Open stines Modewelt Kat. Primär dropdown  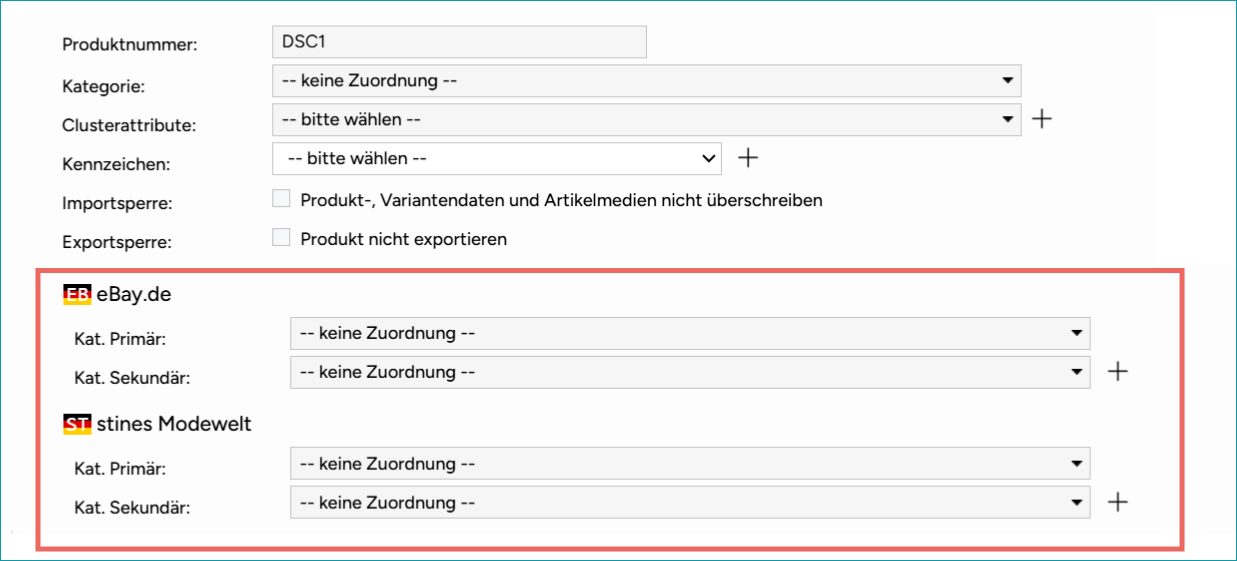click(x=690, y=464)
